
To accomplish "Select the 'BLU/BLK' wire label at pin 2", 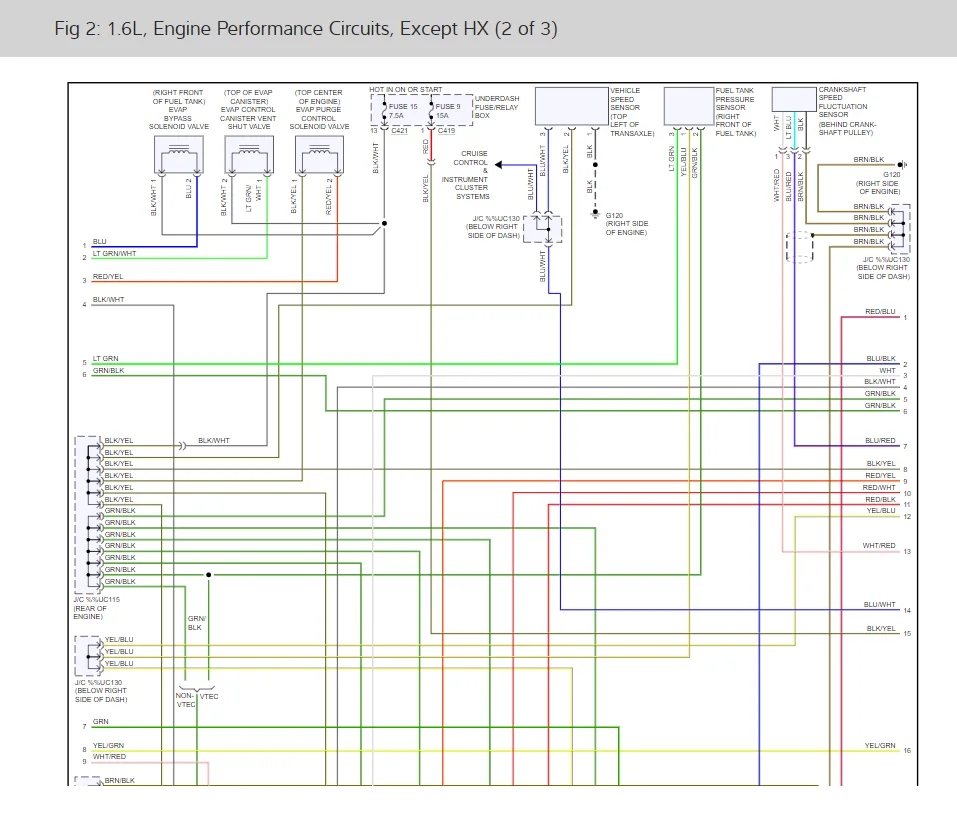I will click(x=881, y=359).
